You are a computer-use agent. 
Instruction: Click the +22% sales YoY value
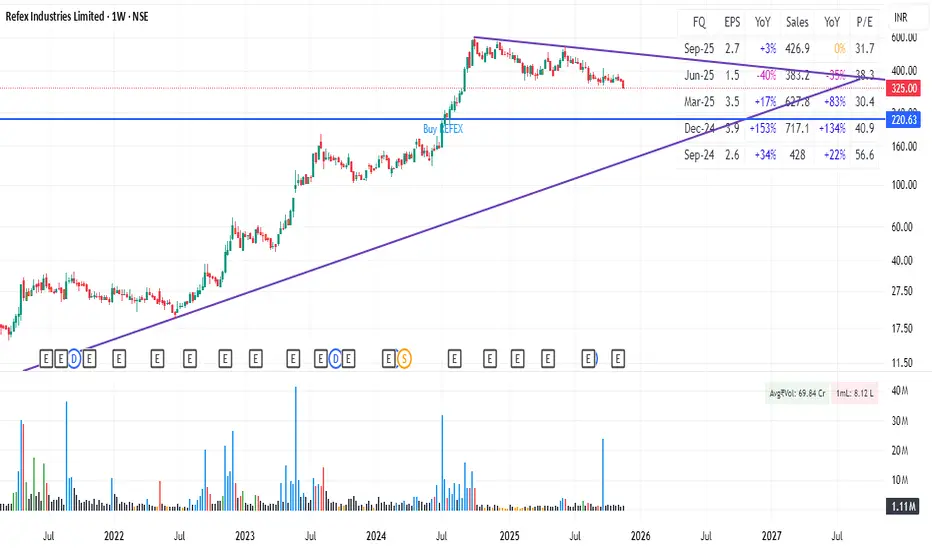[835, 155]
